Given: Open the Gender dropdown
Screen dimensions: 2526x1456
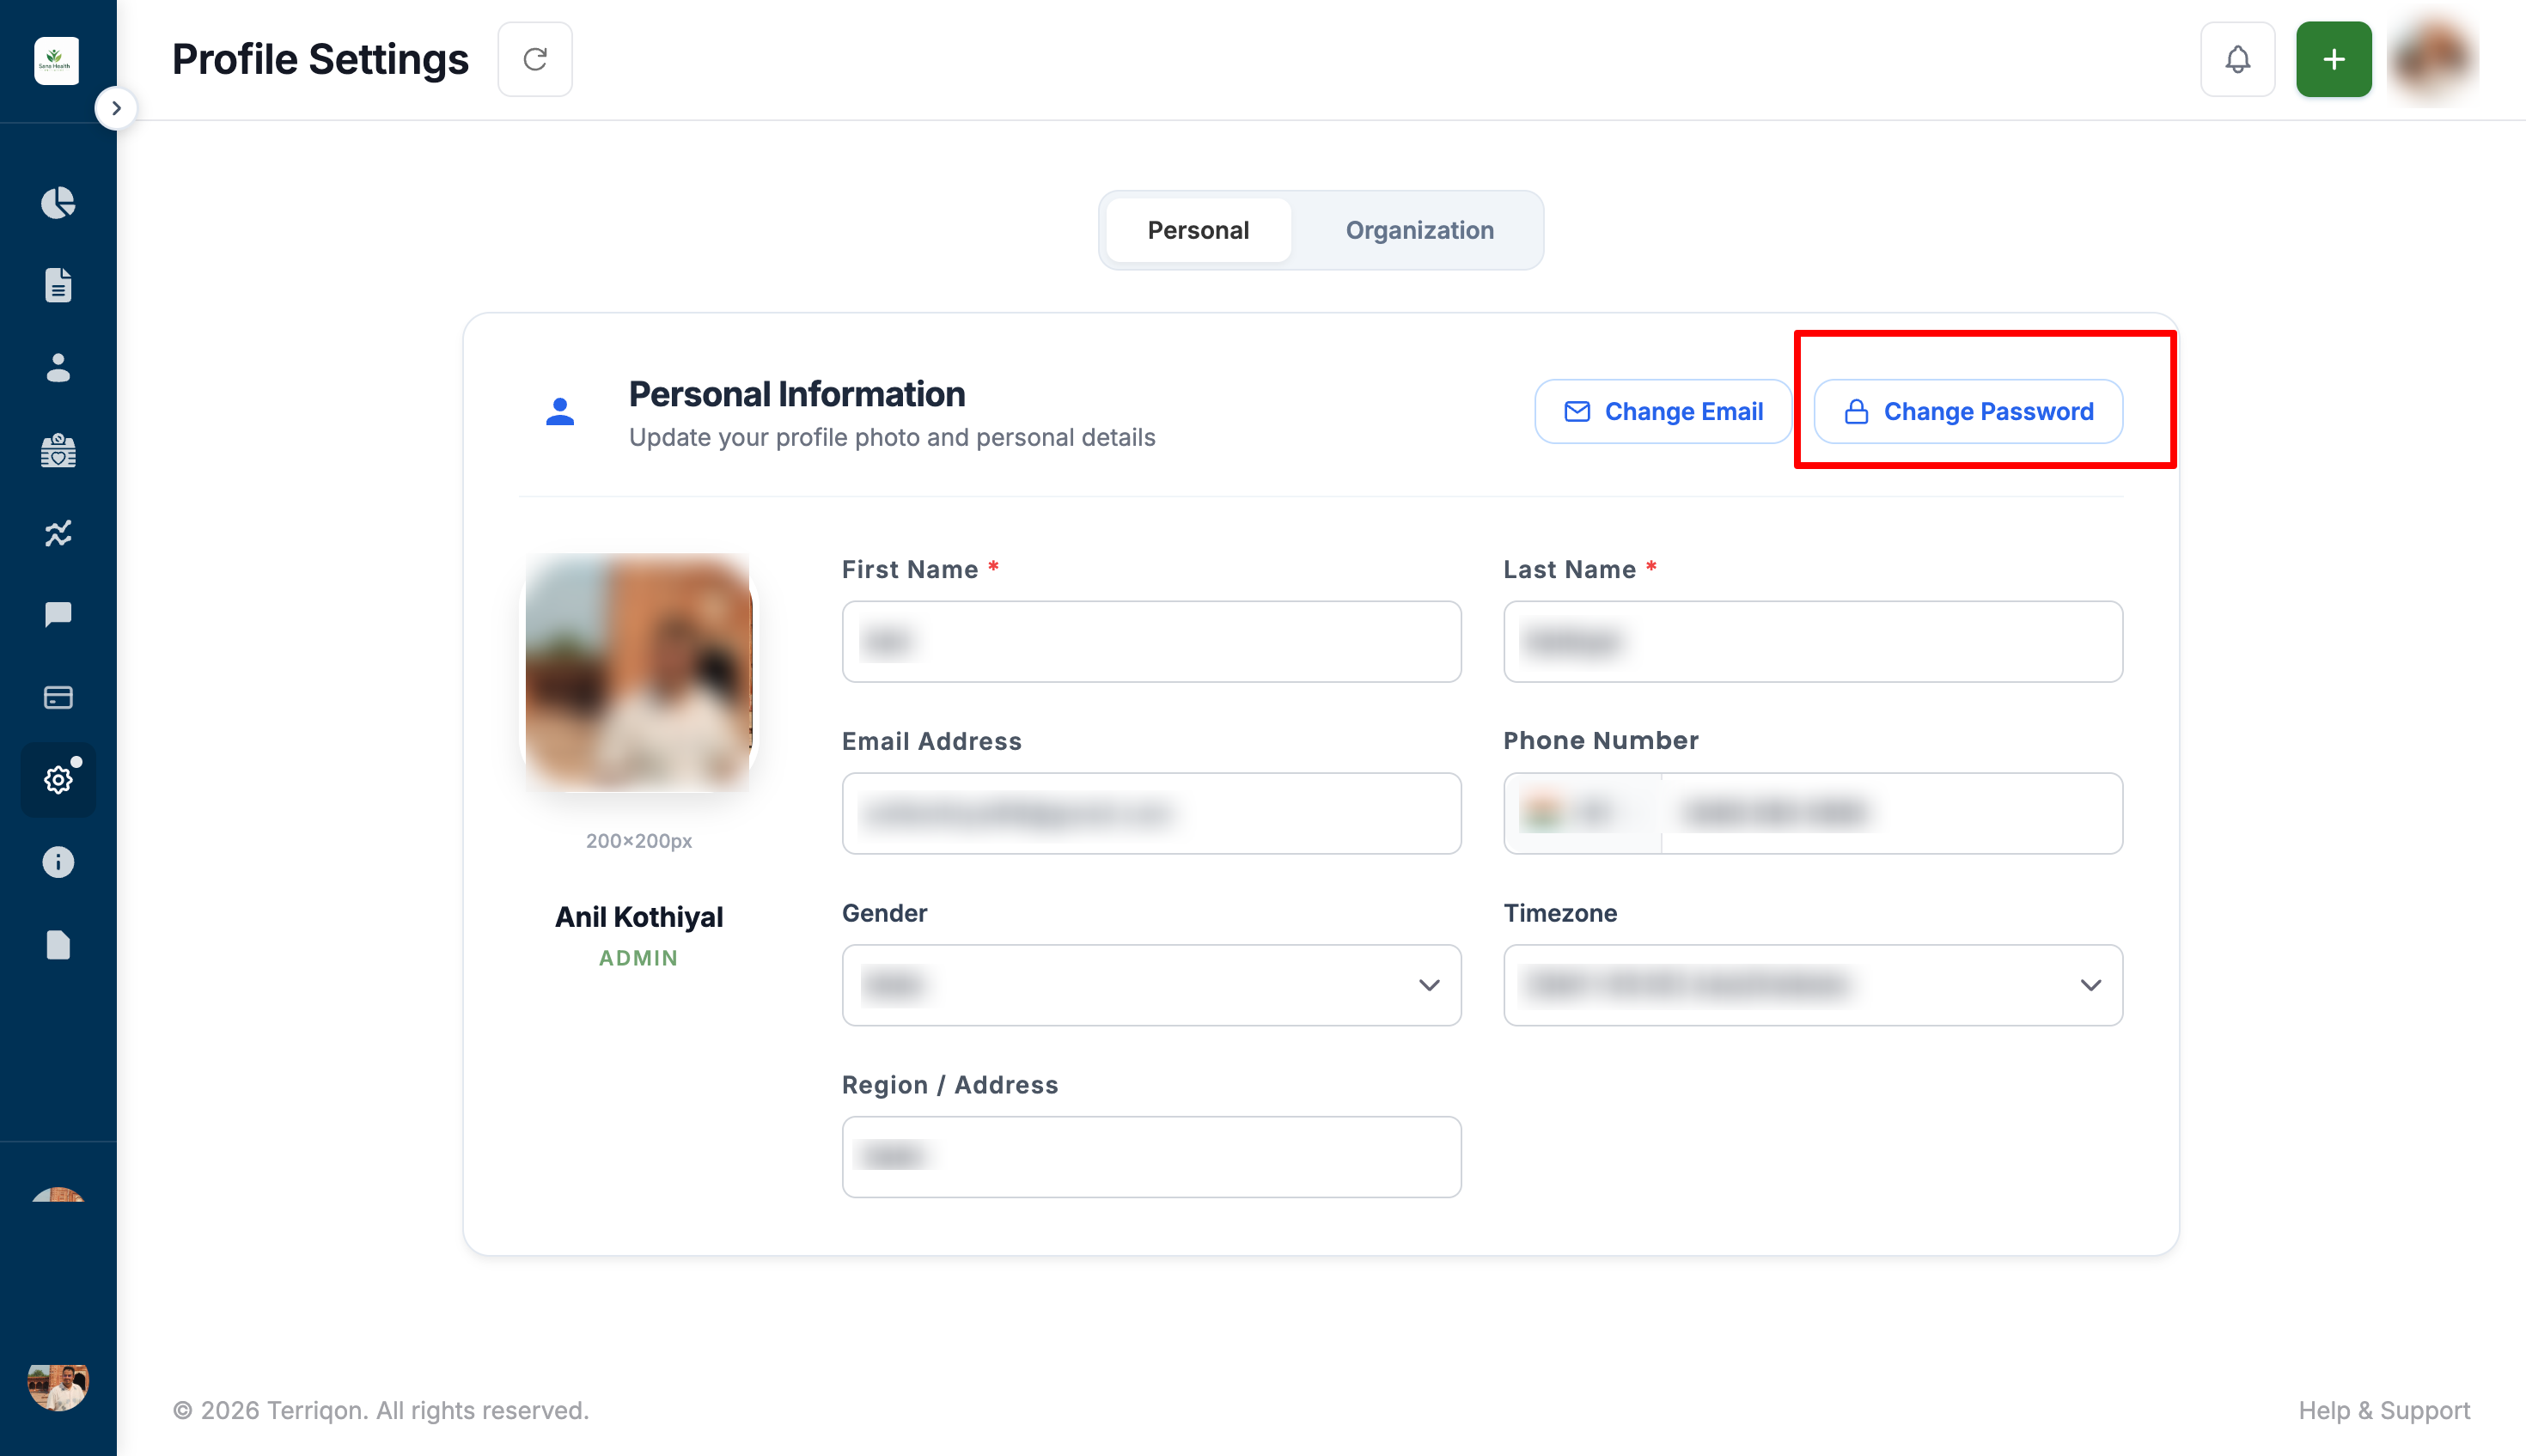Looking at the screenshot, I should (x=1151, y=985).
